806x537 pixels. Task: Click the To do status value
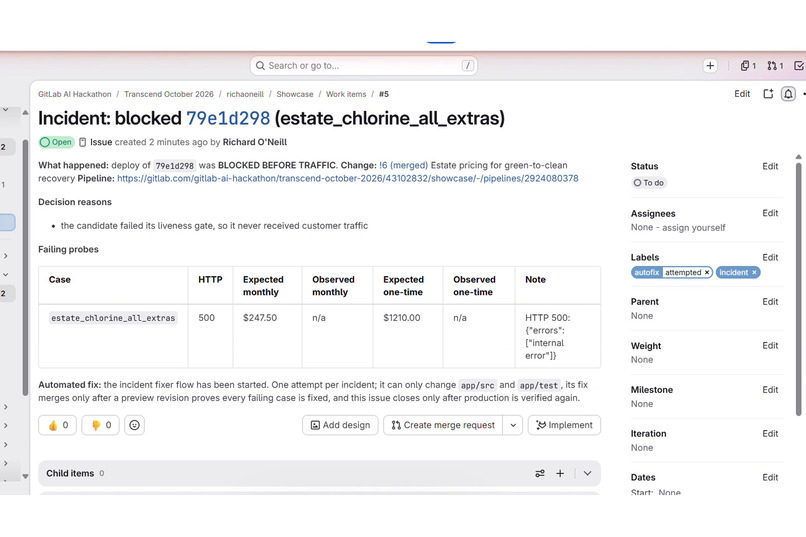[x=649, y=183]
